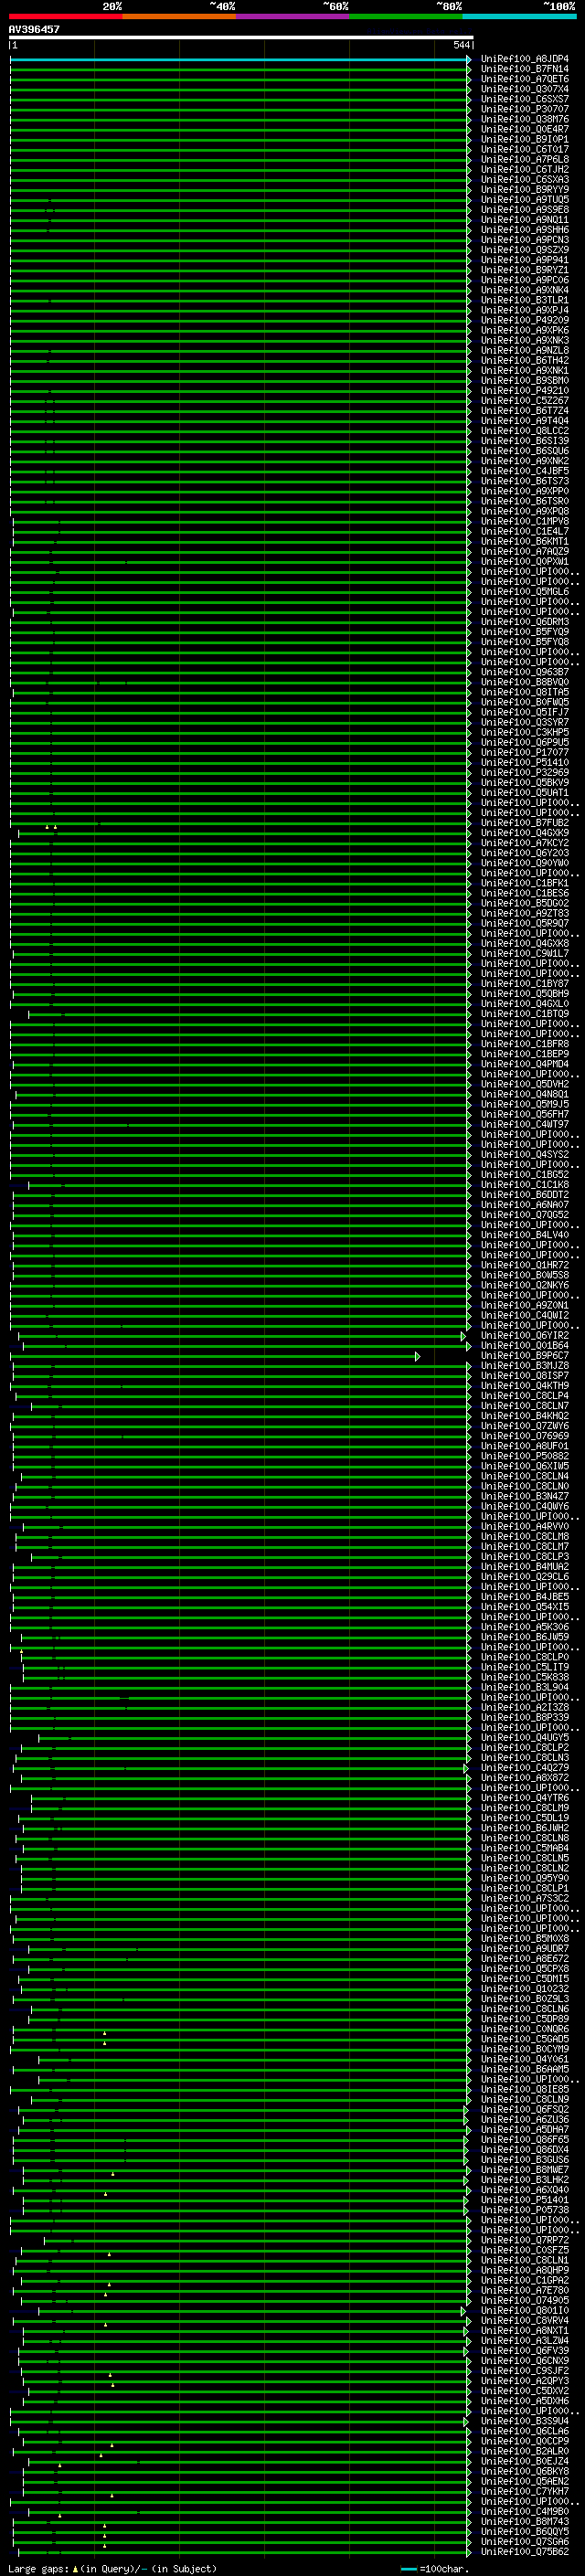This screenshot has height=2576, width=585.
Task: Click the label UniRef100_B6KMT1
Action: click(525, 541)
